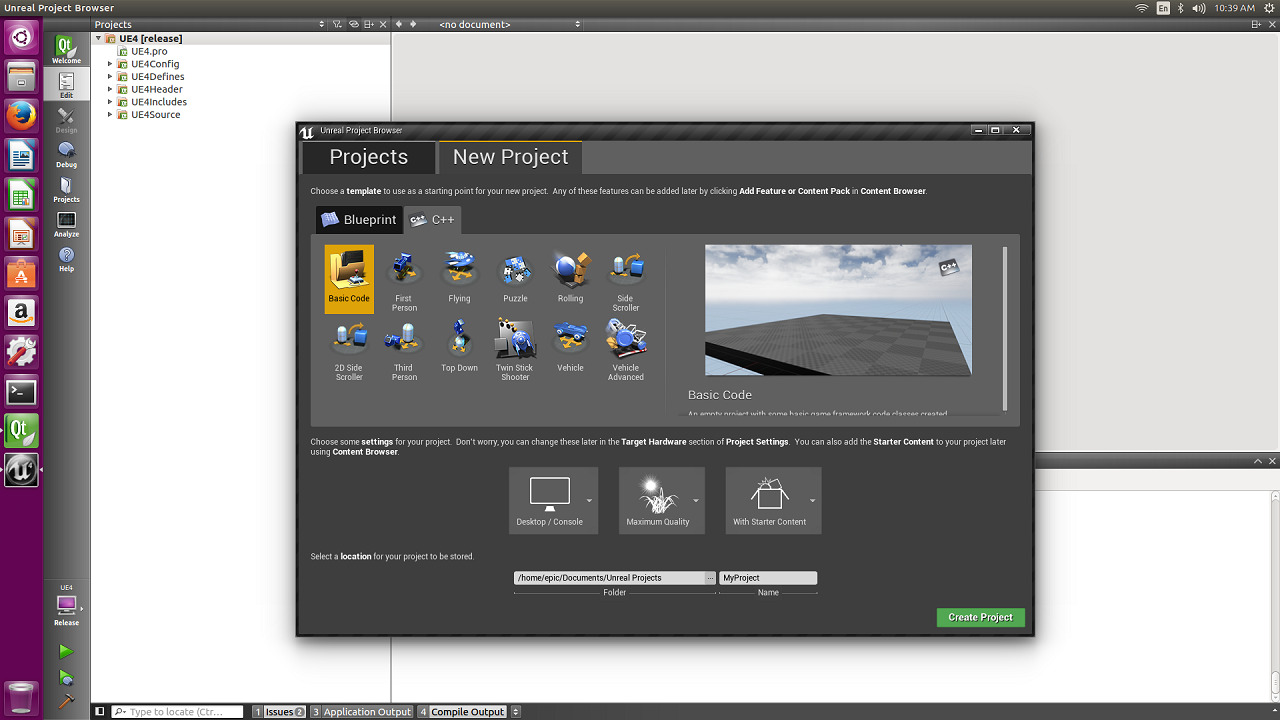The height and width of the screenshot is (720, 1280).
Task: Expand the UE4Source tree node
Action: [111, 115]
